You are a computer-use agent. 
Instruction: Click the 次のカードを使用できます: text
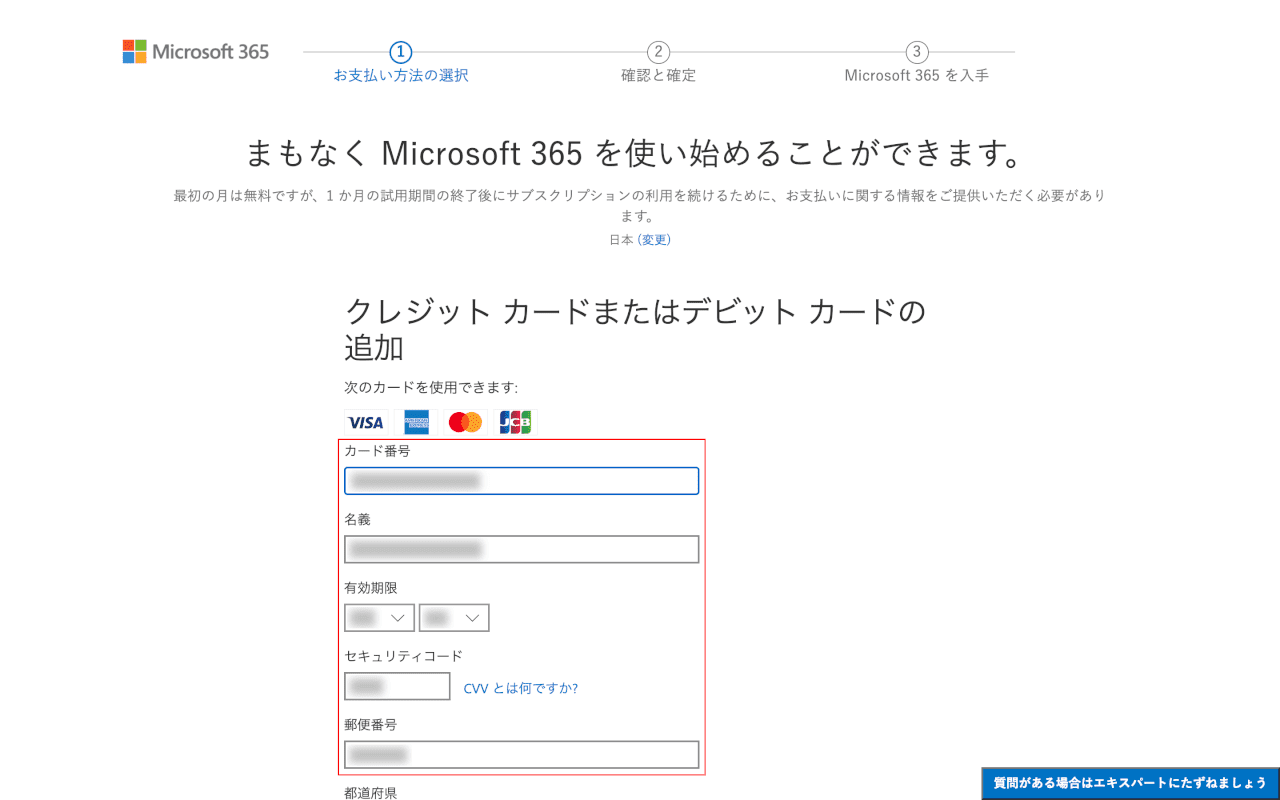(431, 388)
